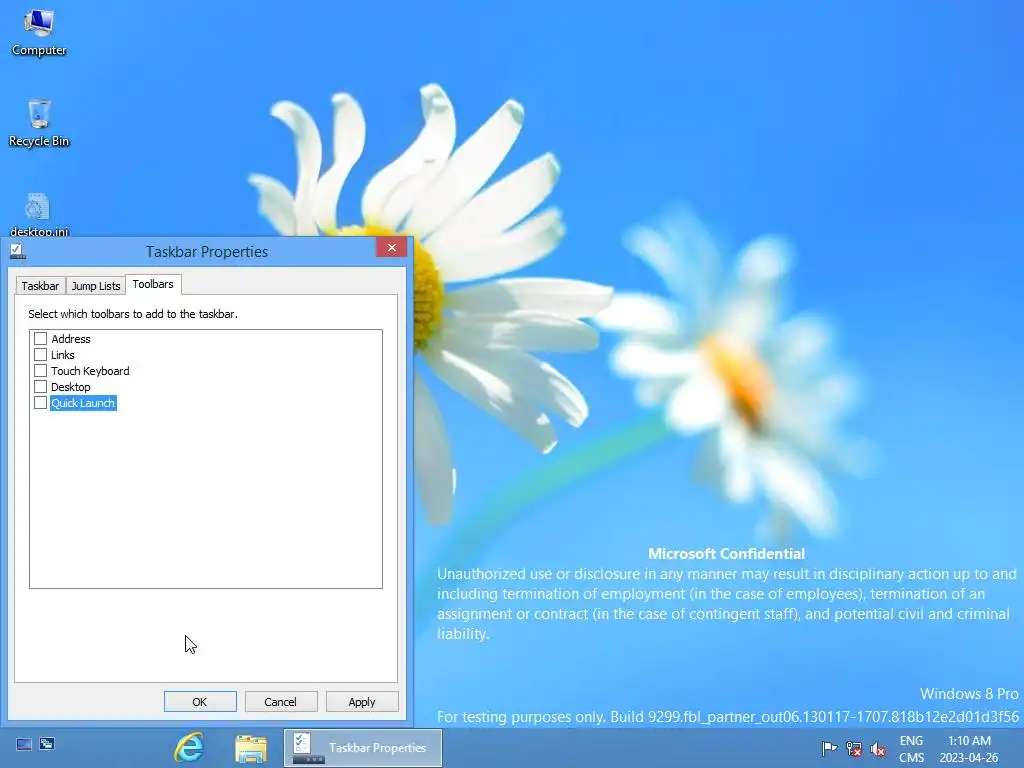Click the first small icon at taskbar left
Image resolution: width=1024 pixels, height=768 pixels.
24,744
